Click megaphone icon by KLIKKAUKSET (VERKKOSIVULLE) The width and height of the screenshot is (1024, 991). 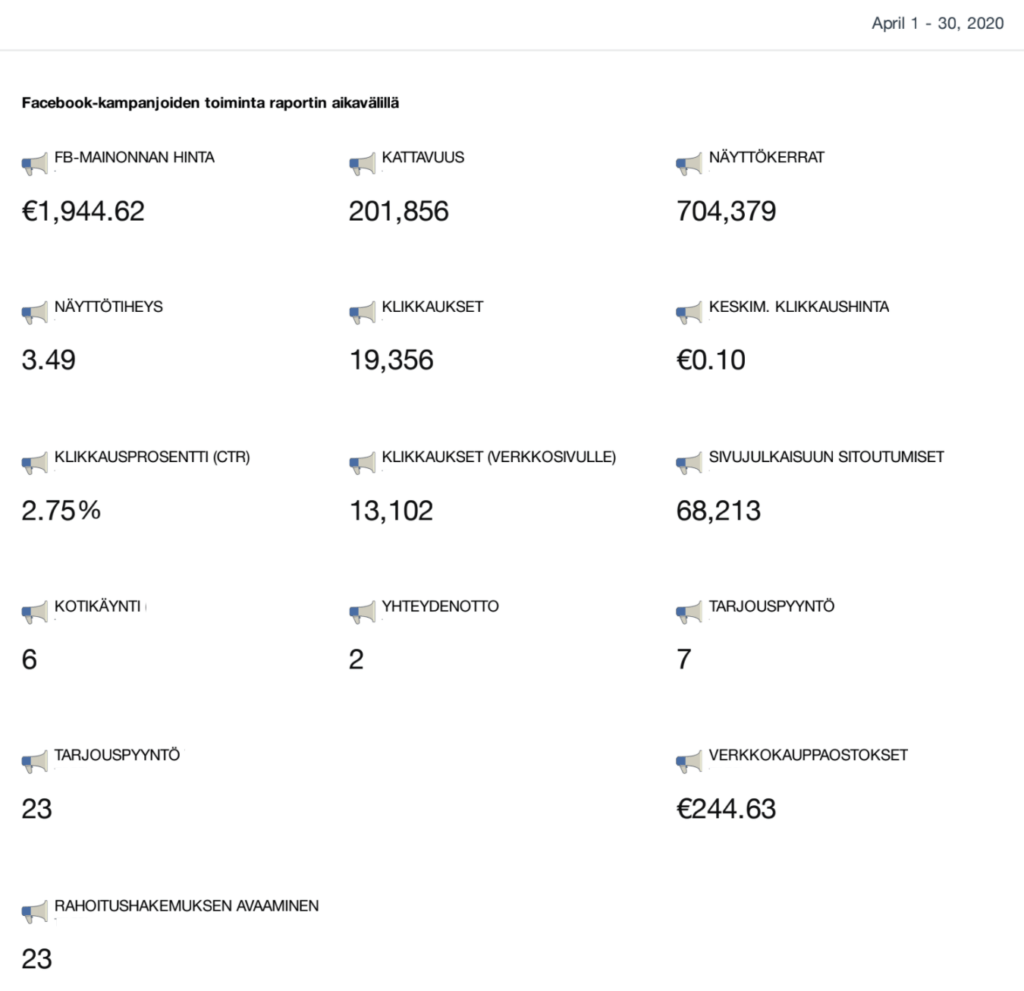point(362,462)
